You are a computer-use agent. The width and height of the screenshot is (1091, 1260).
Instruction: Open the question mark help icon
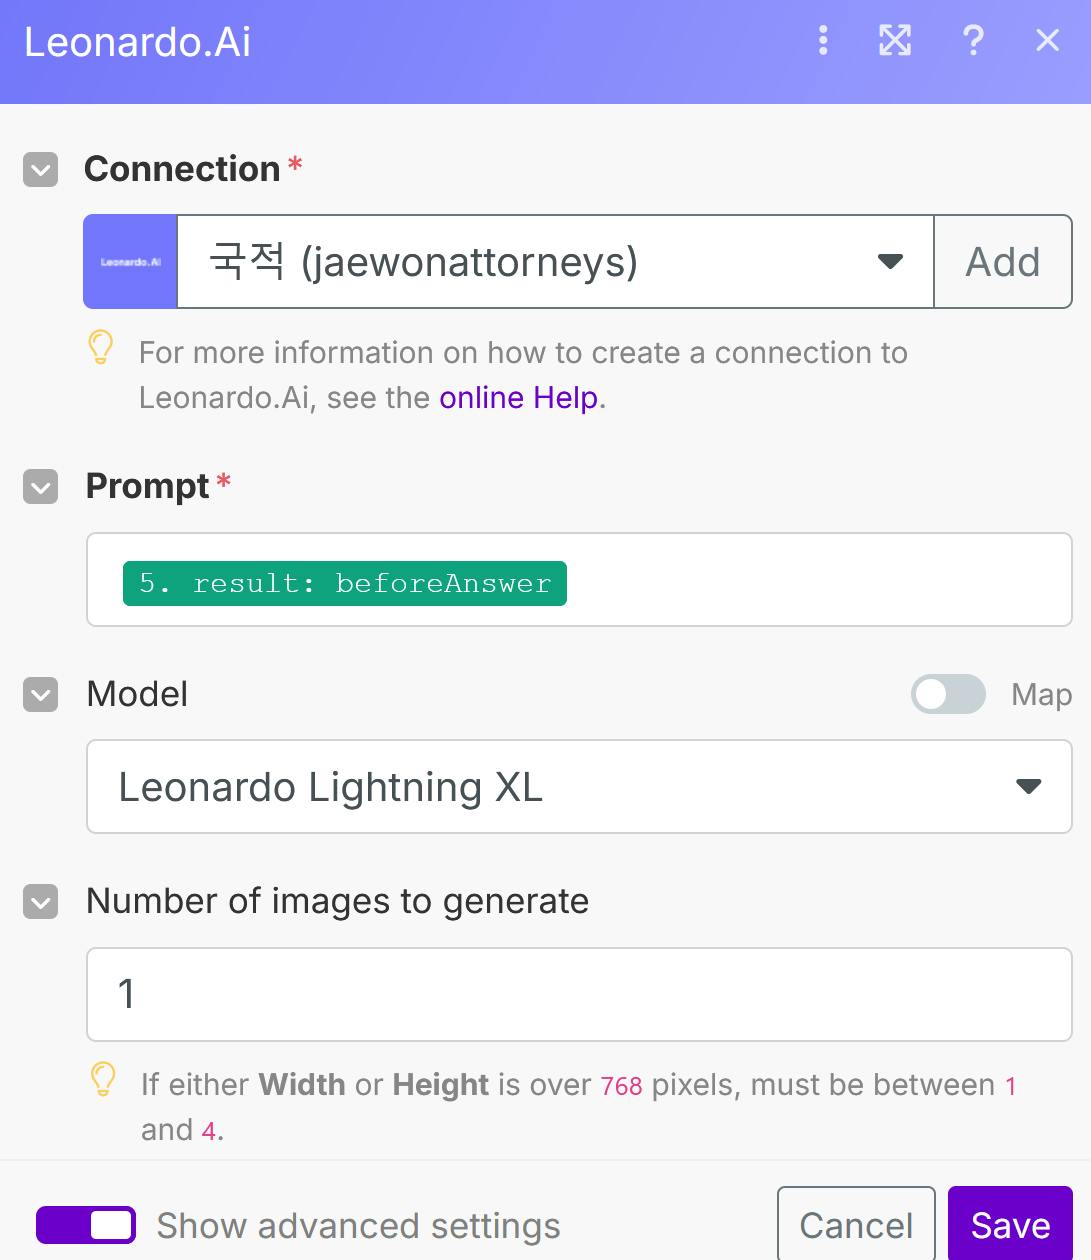[973, 41]
